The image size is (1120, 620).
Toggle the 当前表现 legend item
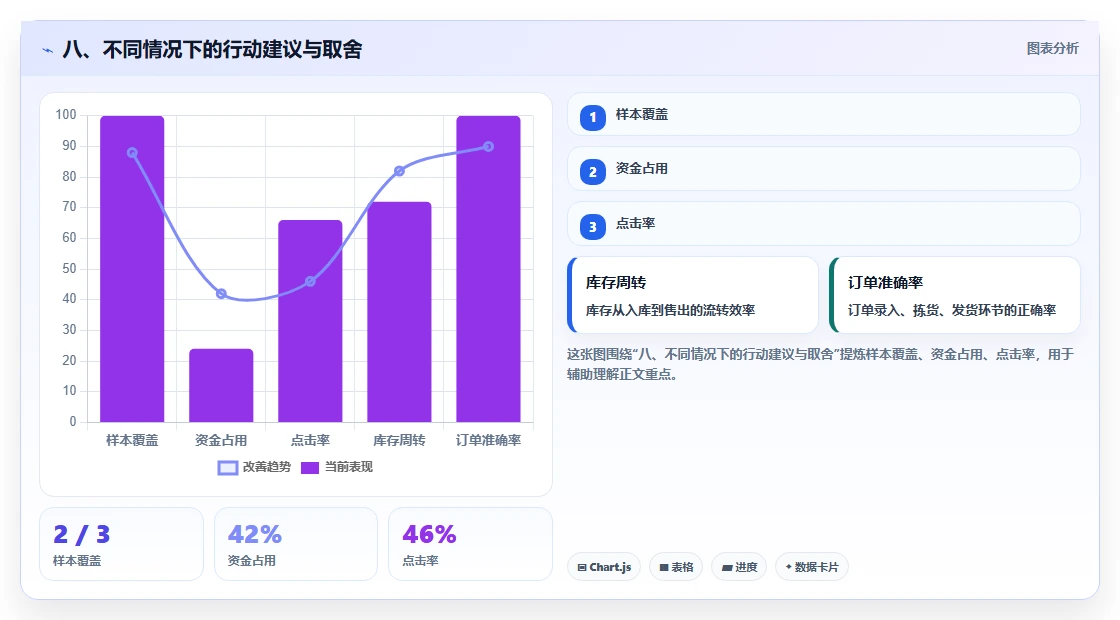(336, 467)
